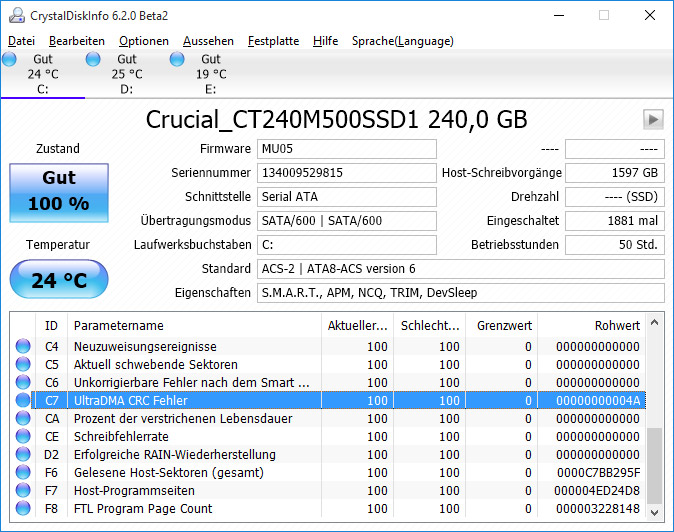Open the Sprache(Language) menu
The width and height of the screenshot is (674, 532).
coord(402,41)
